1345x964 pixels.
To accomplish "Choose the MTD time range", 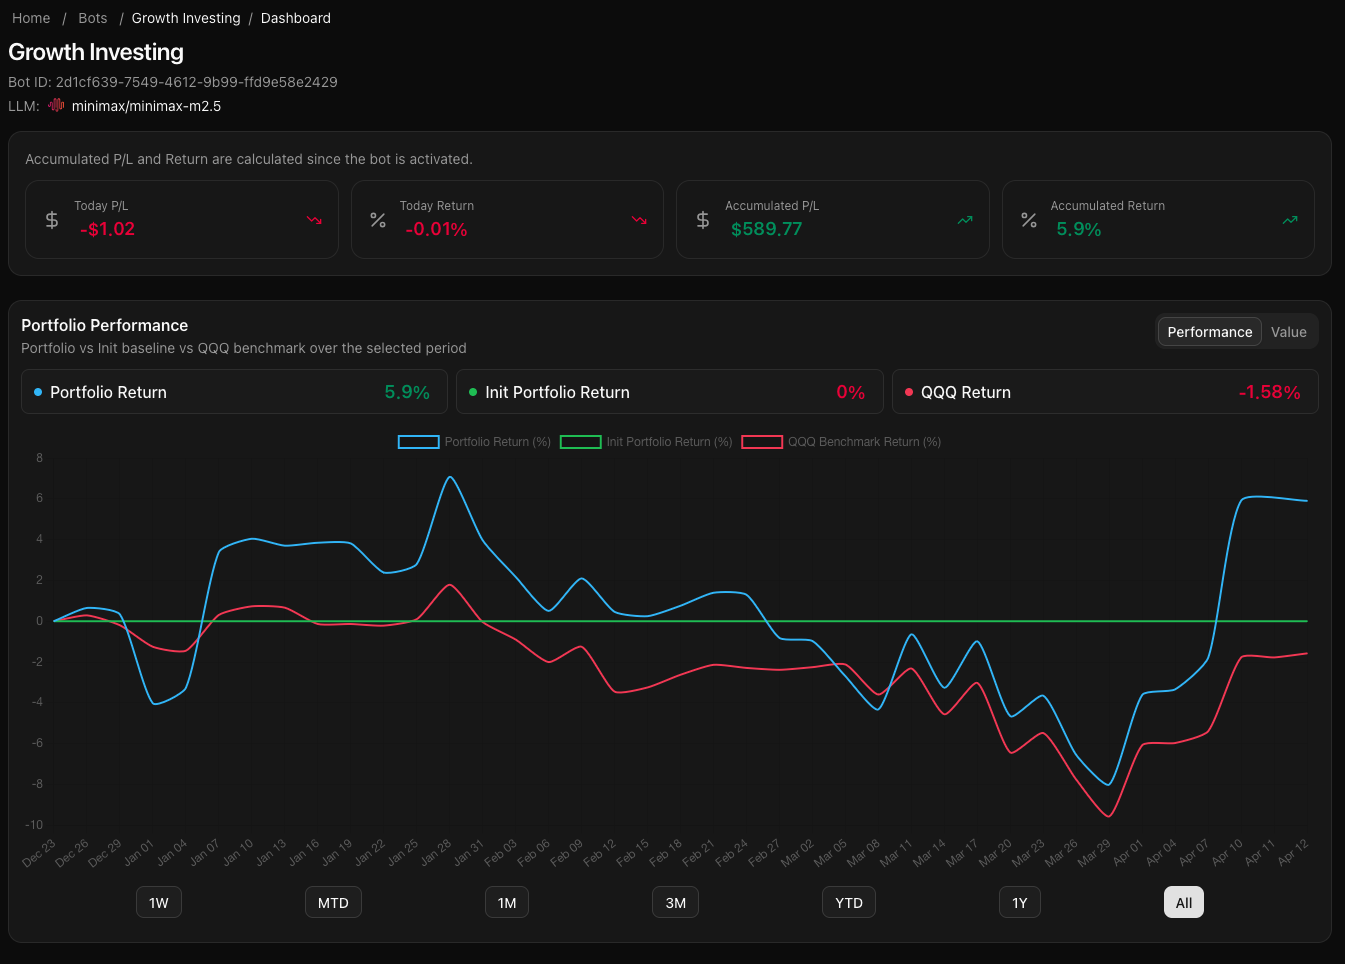I will pos(333,903).
